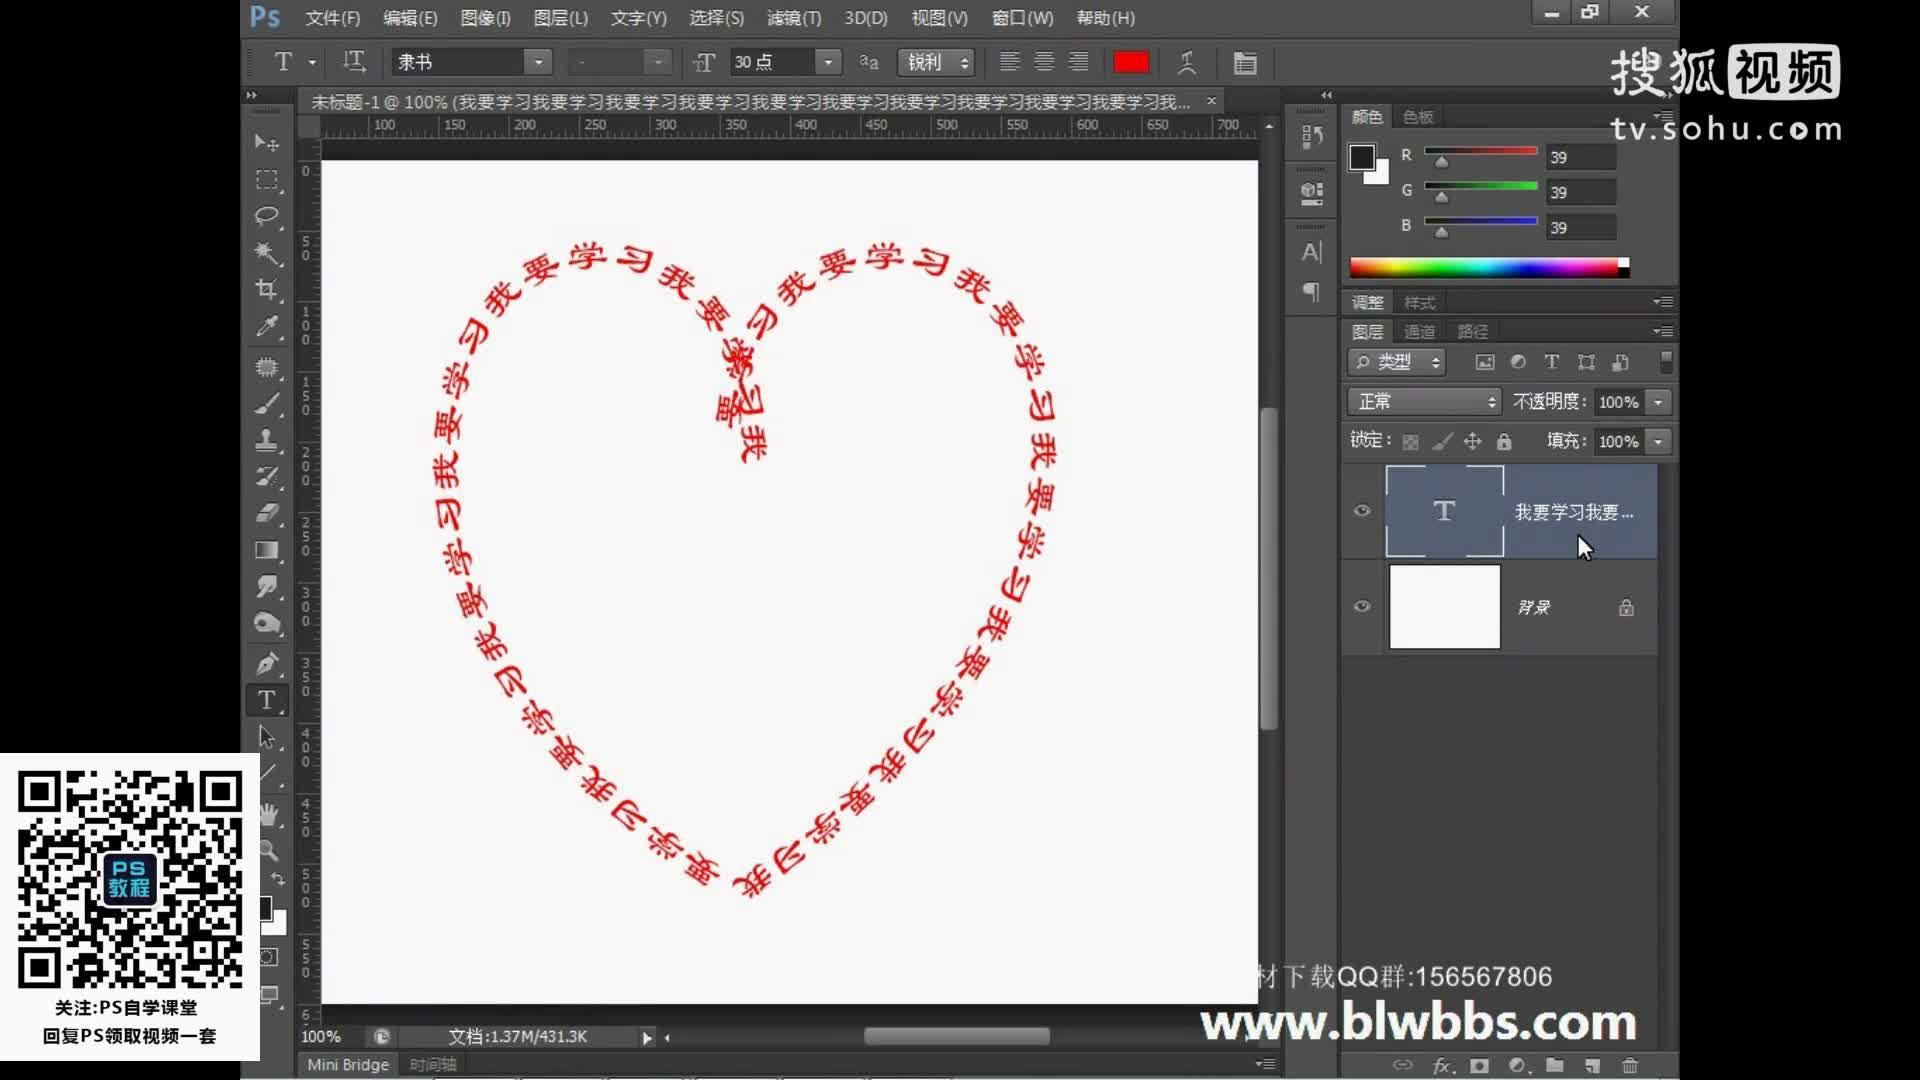This screenshot has height=1080, width=1920.
Task: Select the Rectangular Marquee tool
Action: 266,180
